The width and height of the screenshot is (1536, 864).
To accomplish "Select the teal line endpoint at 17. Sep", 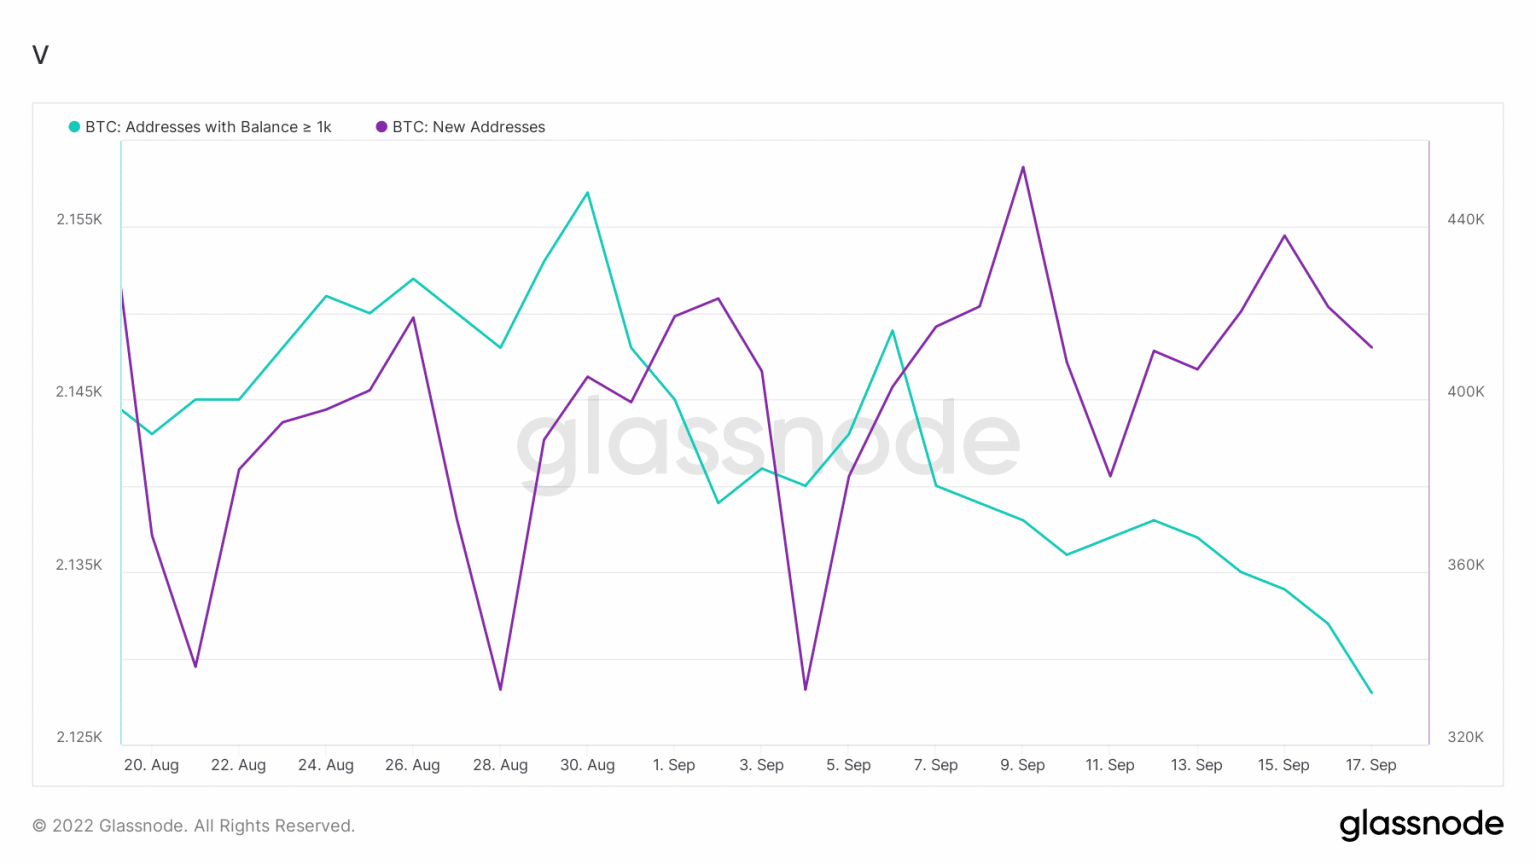I will click(x=1371, y=692).
